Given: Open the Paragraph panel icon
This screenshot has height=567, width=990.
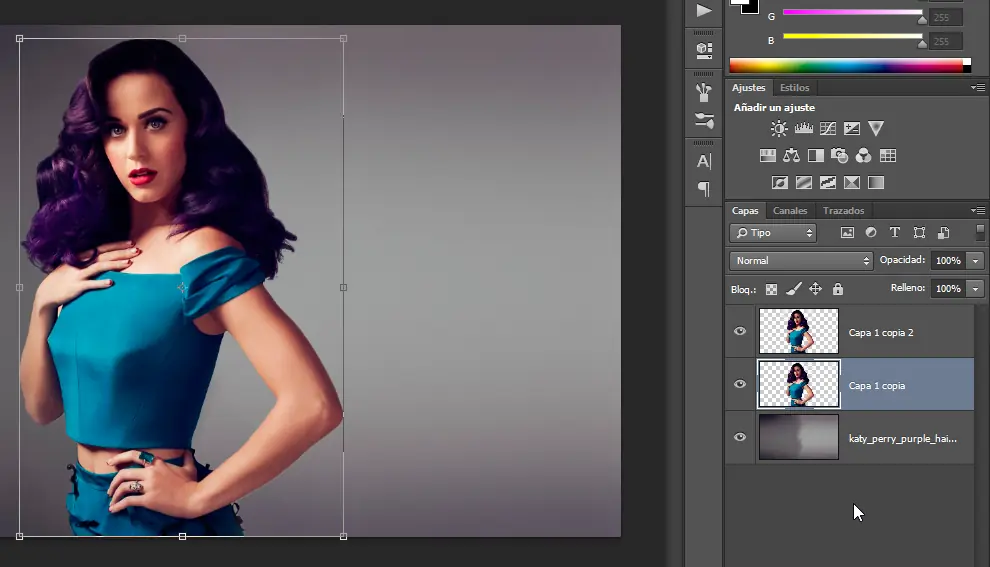Looking at the screenshot, I should point(704,189).
